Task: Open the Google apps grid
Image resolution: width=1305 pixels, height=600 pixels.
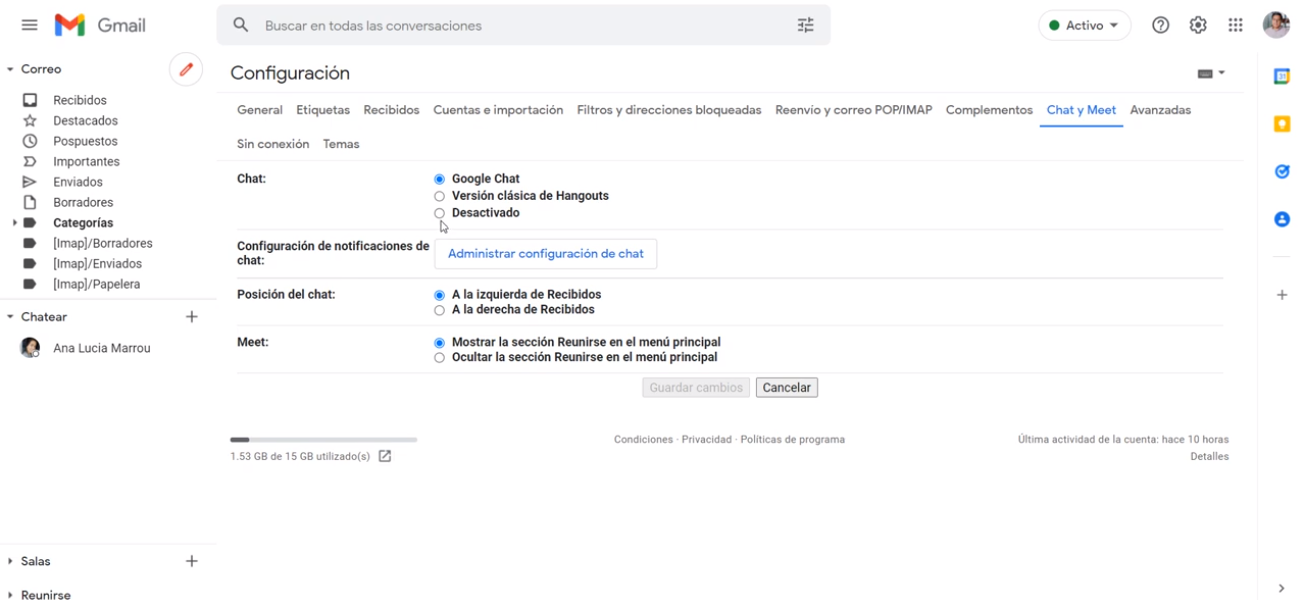Action: coord(1235,25)
